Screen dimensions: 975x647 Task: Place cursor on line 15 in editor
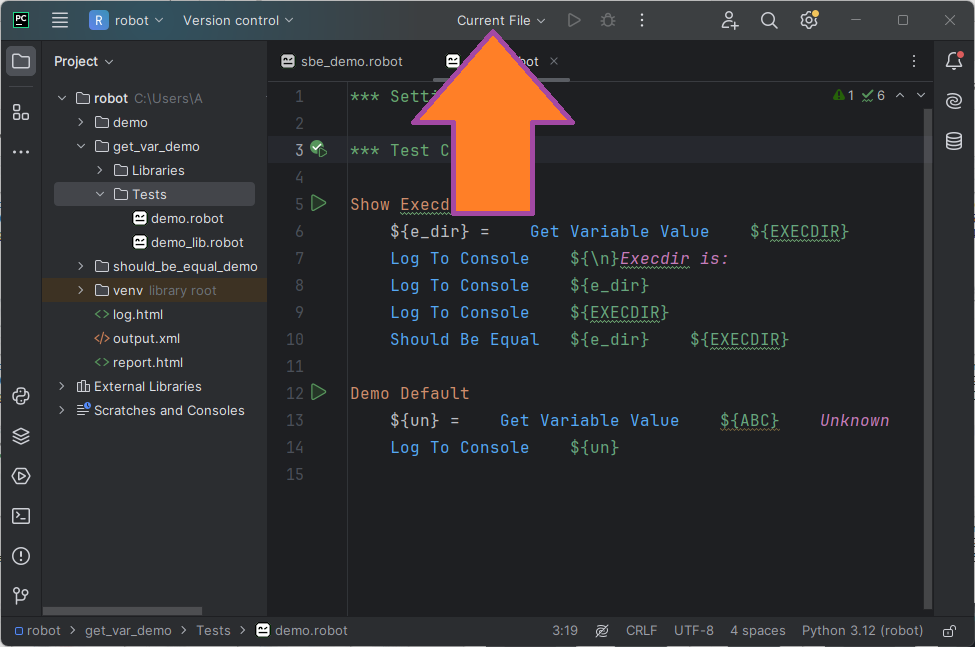(x=634, y=474)
